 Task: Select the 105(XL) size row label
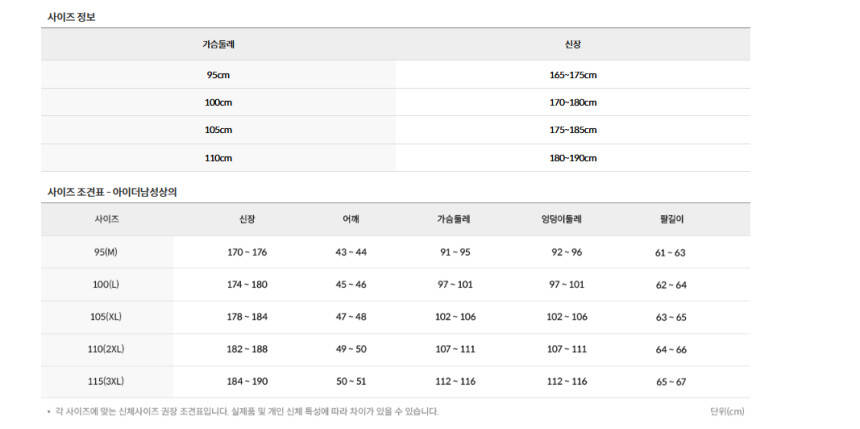[x=106, y=317]
